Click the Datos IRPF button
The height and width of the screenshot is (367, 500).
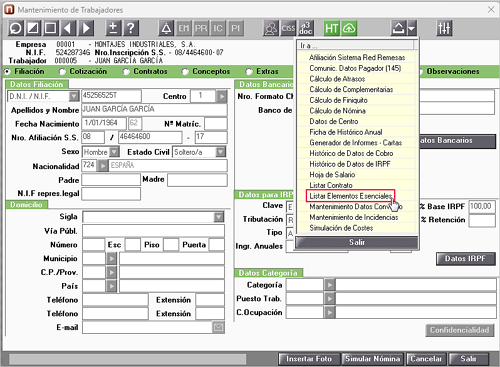(466, 259)
